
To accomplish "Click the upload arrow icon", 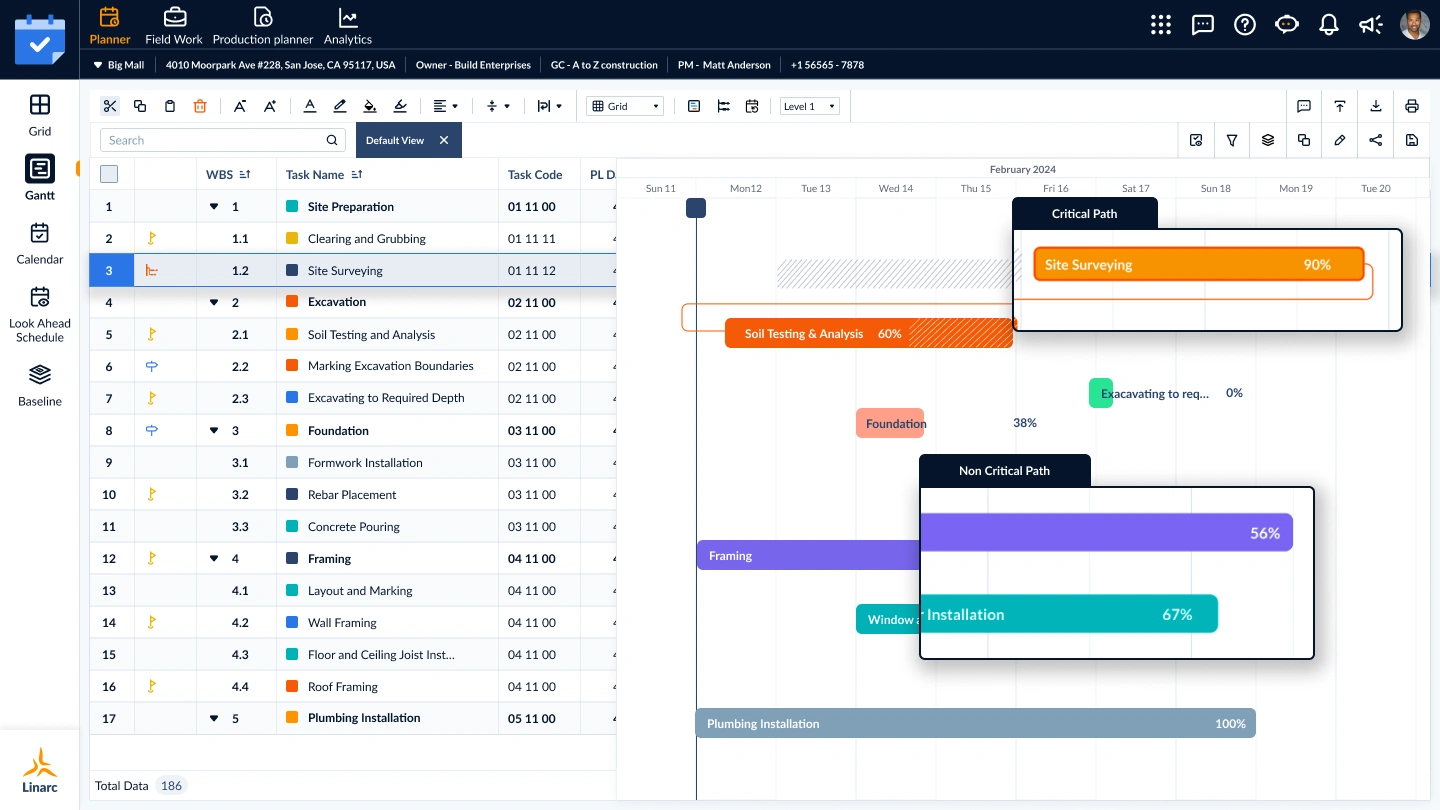I will tap(1340, 106).
